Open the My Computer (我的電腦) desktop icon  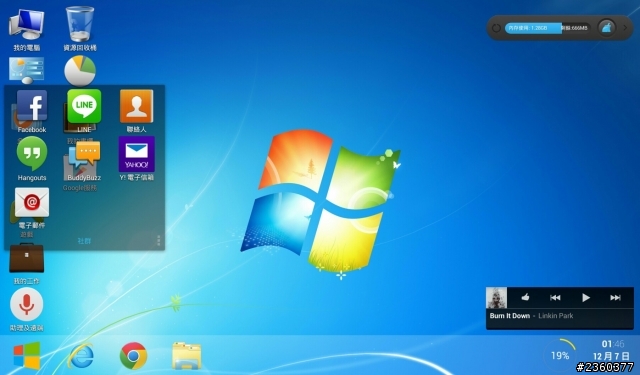click(x=27, y=24)
